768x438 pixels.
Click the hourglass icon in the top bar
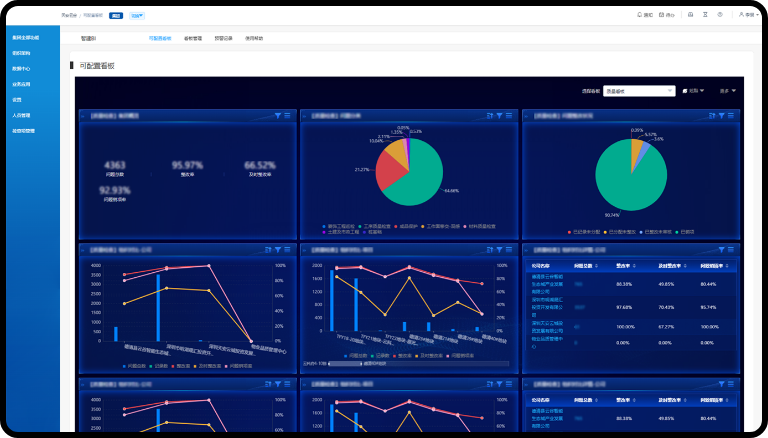click(705, 15)
